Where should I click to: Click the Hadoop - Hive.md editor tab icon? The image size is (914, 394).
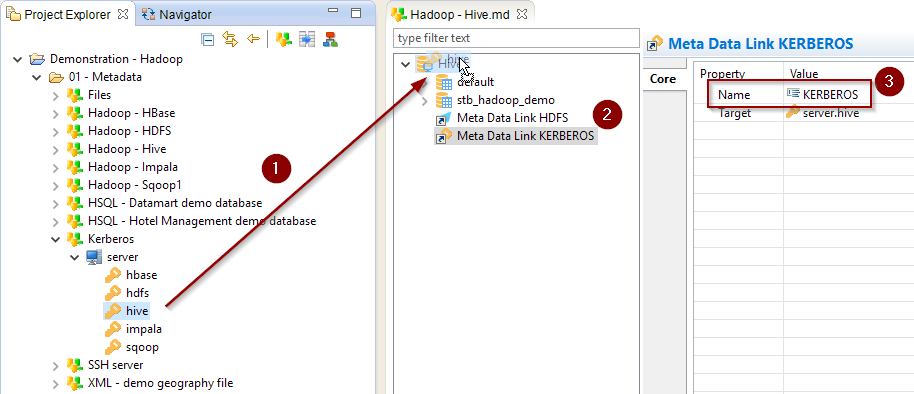[399, 15]
